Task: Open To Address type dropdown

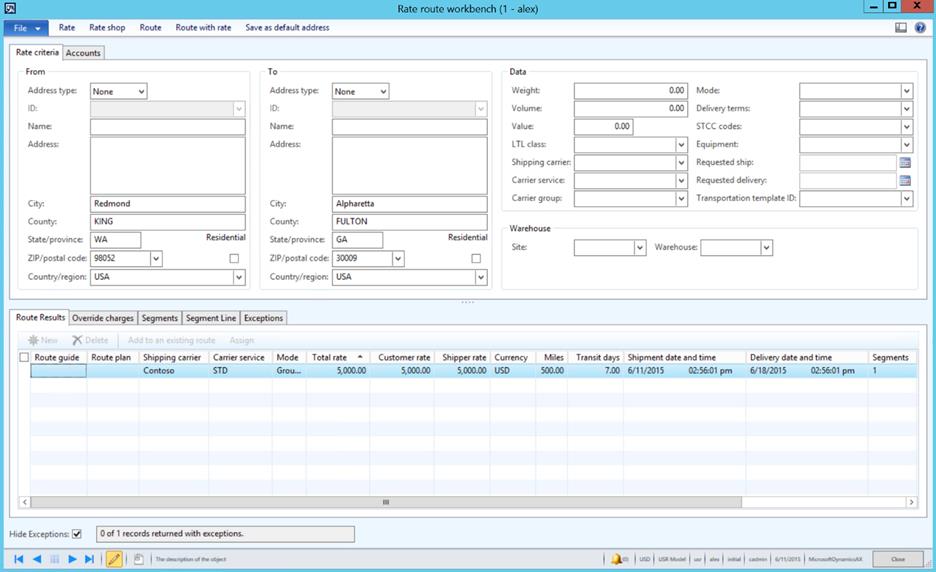Action: [383, 91]
